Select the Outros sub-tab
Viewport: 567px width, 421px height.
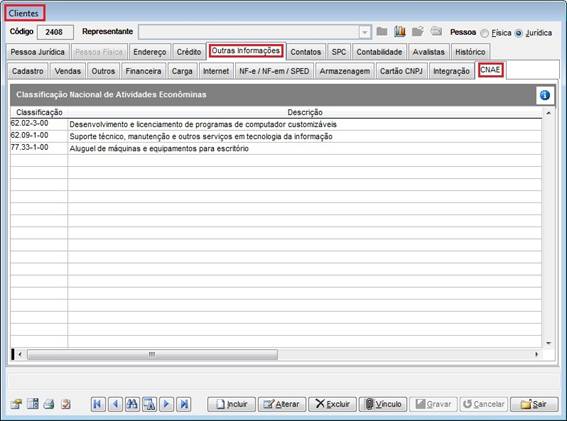point(103,71)
